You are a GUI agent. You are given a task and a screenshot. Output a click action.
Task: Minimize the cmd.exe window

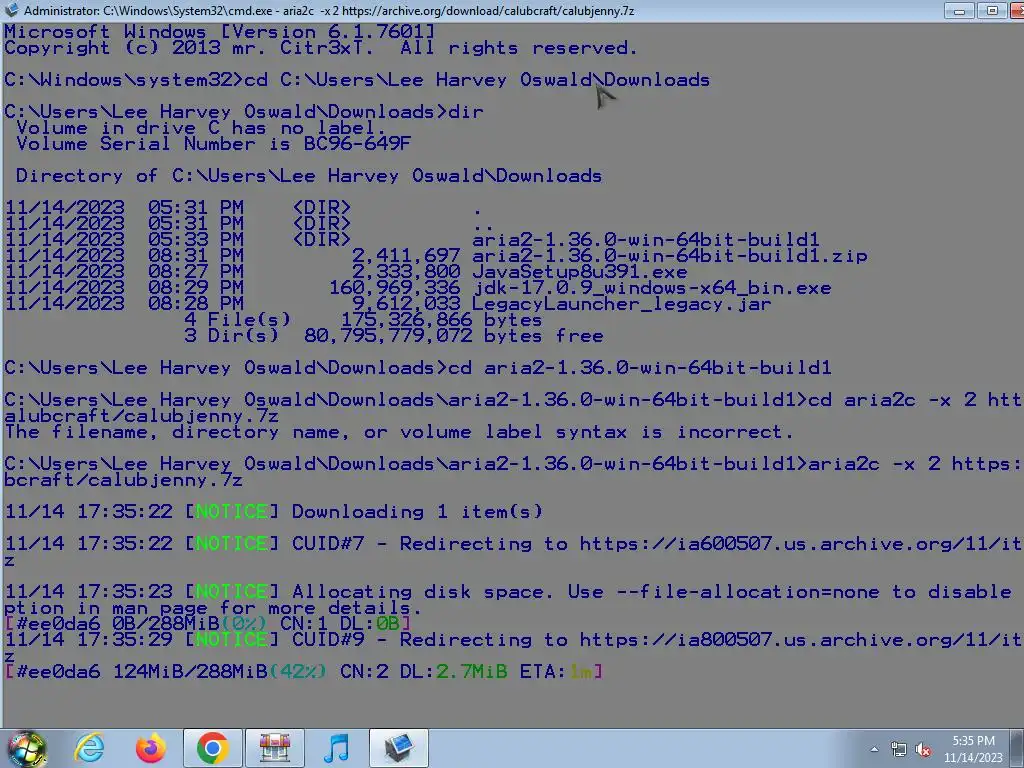pyautogui.click(x=959, y=10)
